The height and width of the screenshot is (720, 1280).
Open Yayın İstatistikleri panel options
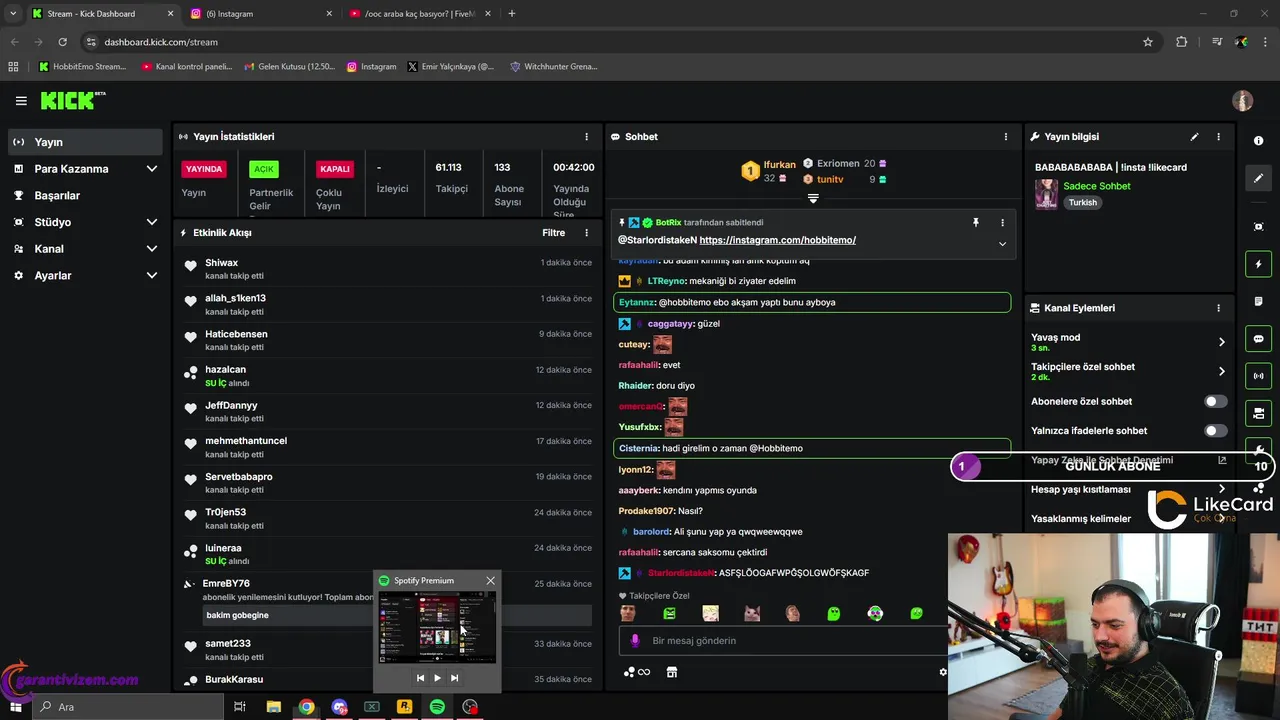click(587, 137)
